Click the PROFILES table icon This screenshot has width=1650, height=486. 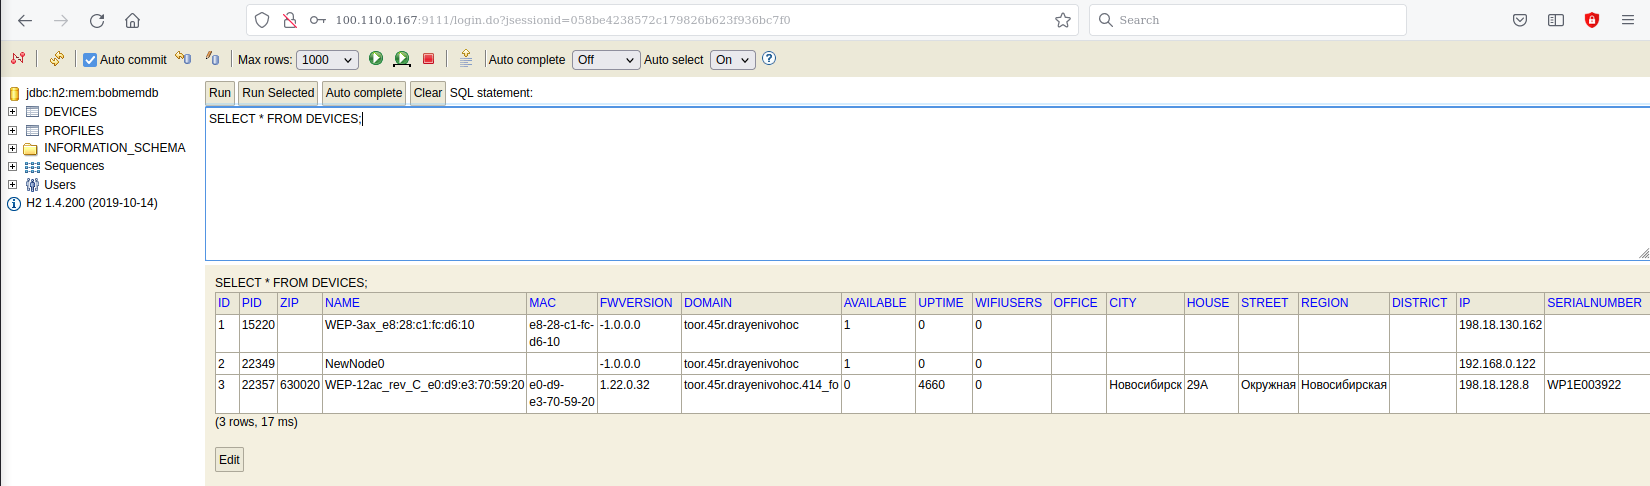(32, 130)
